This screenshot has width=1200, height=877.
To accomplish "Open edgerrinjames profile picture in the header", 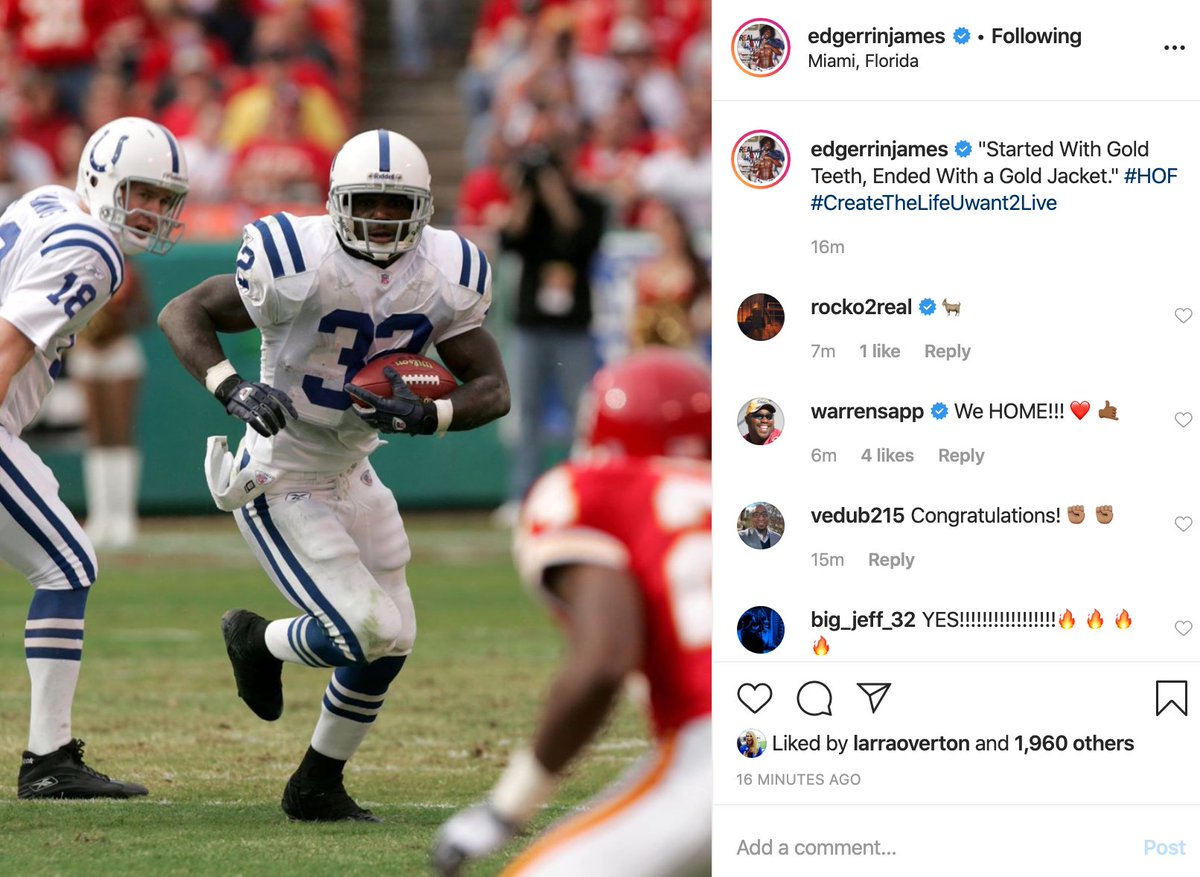I will tap(761, 47).
